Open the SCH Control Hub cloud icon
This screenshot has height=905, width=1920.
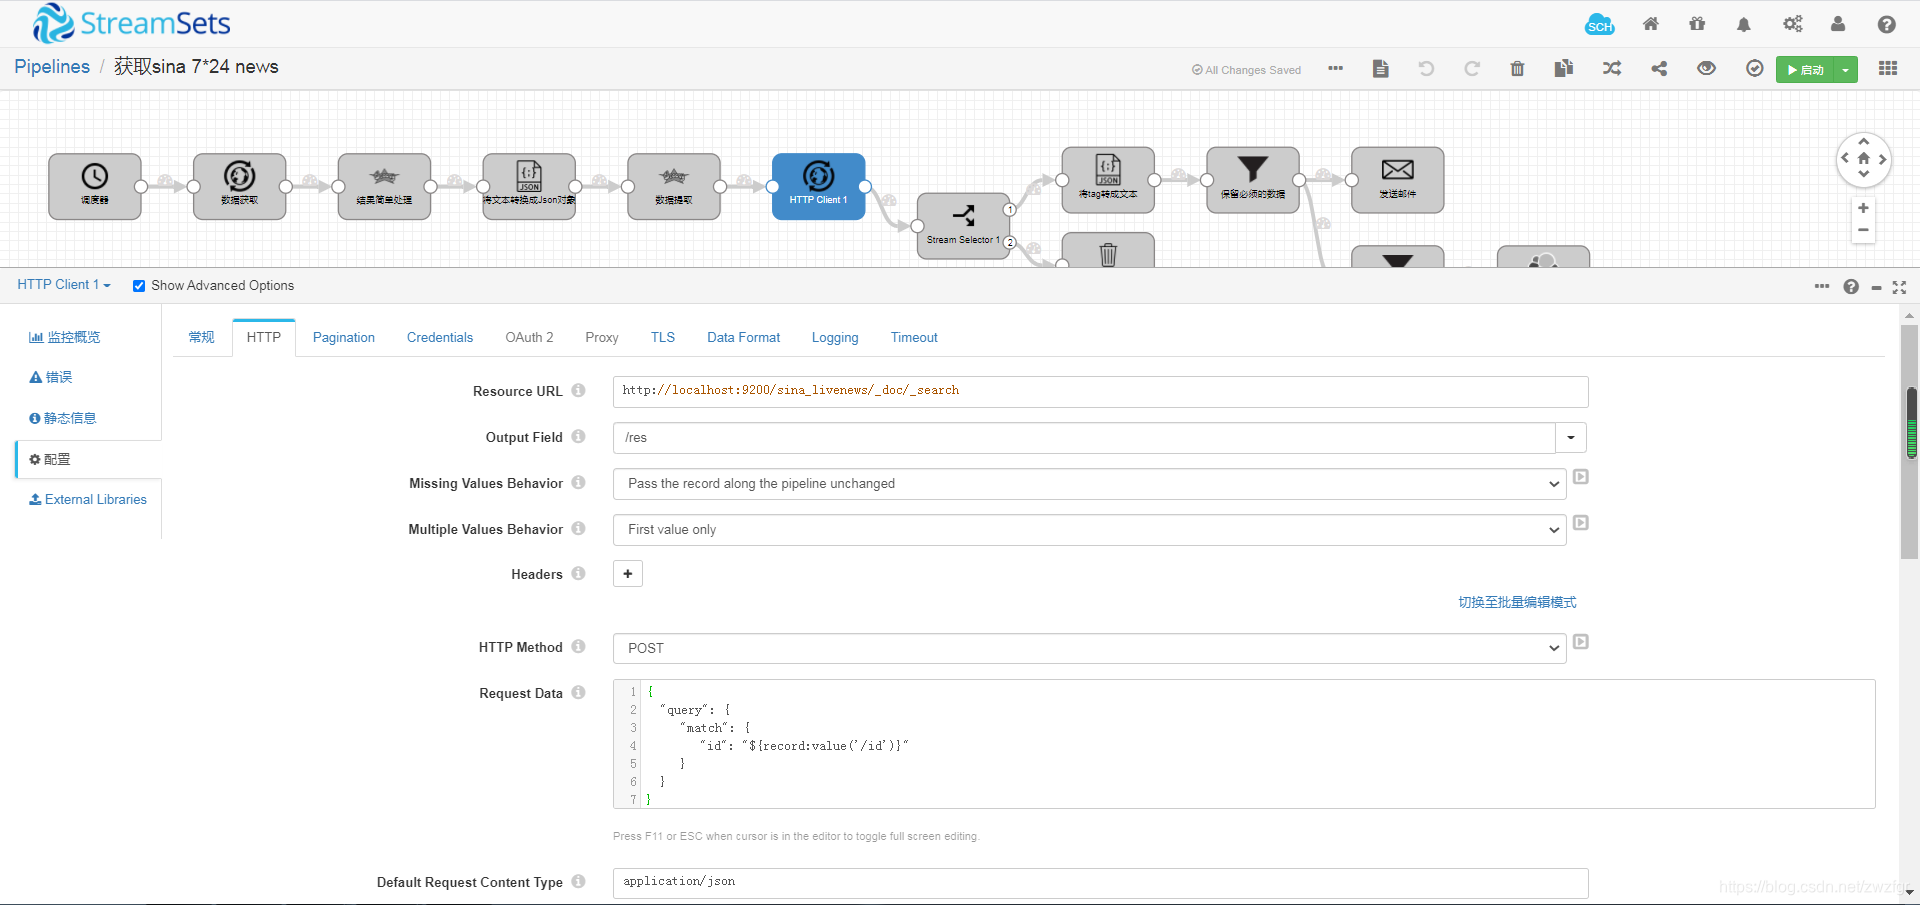1600,25
